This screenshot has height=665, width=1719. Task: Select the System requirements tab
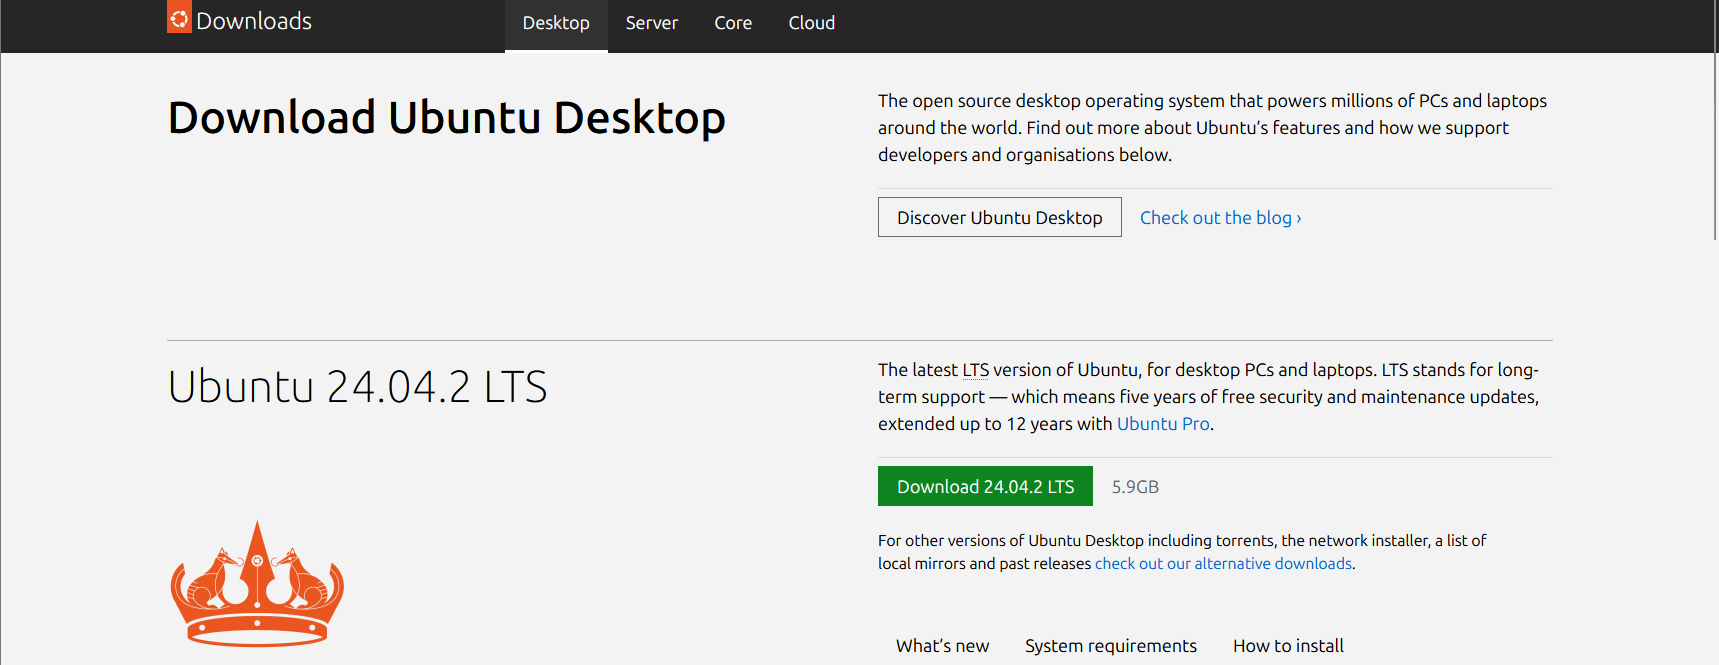1111,646
